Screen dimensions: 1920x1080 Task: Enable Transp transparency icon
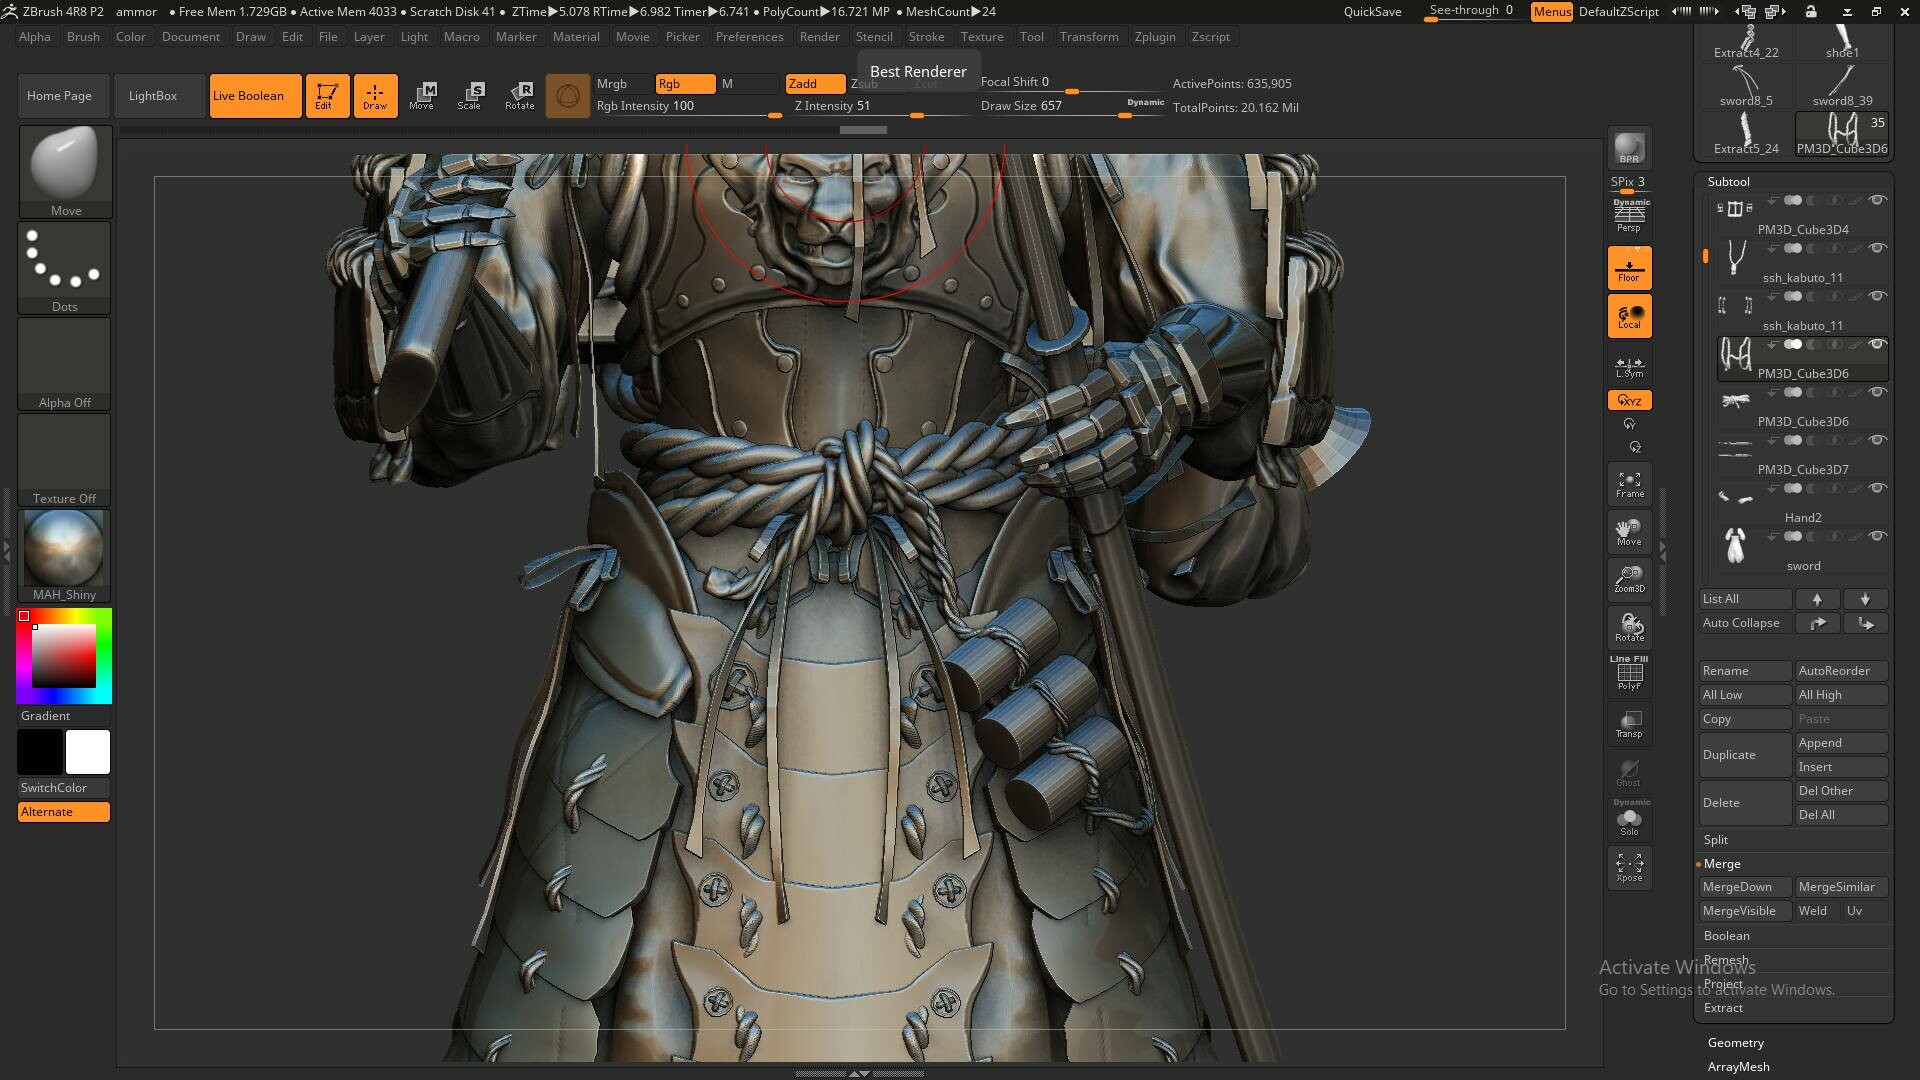(x=1629, y=724)
